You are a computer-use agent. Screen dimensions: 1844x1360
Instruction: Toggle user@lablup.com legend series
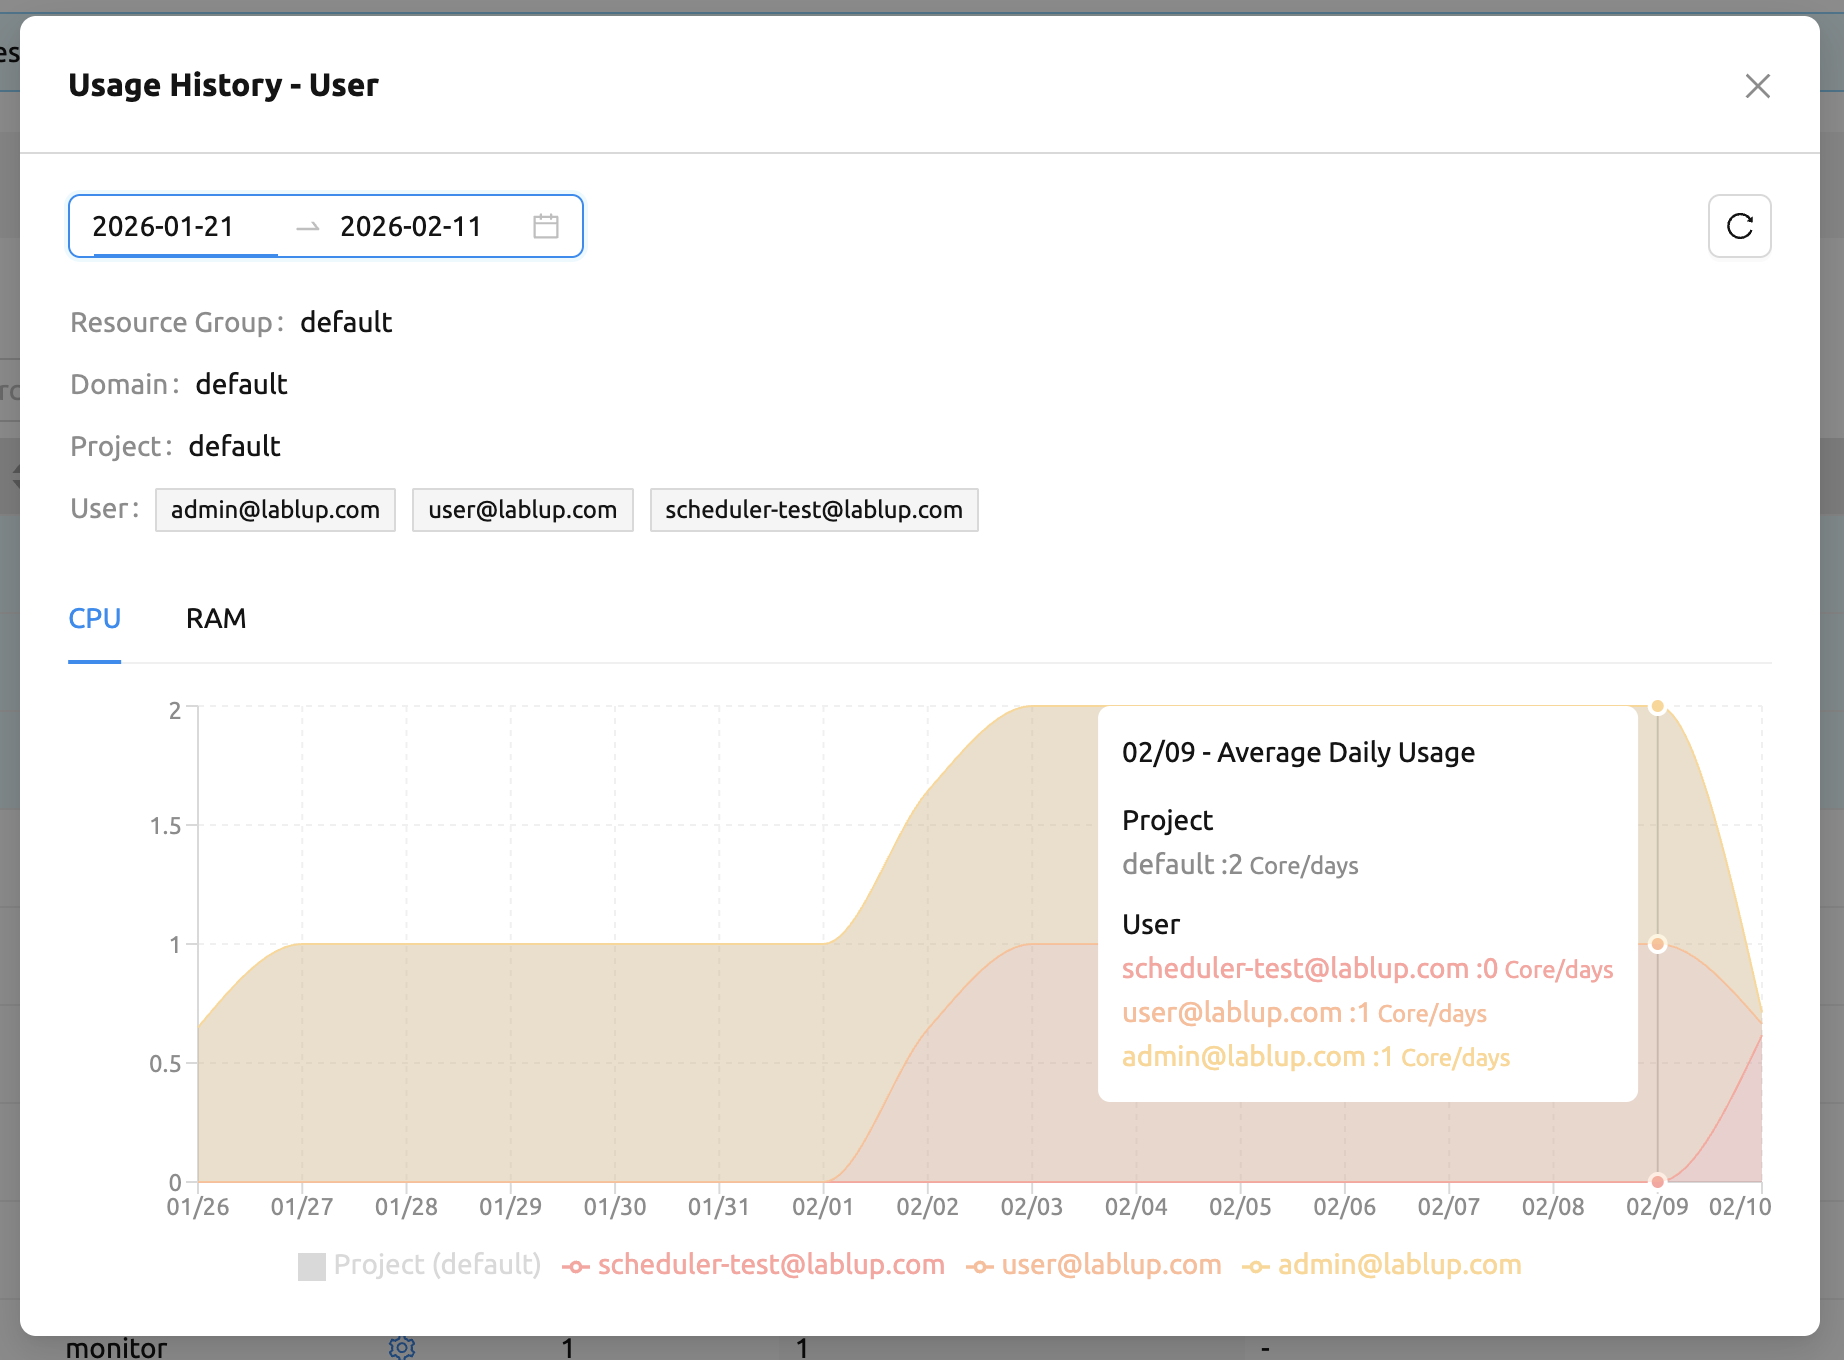[x=1094, y=1265]
